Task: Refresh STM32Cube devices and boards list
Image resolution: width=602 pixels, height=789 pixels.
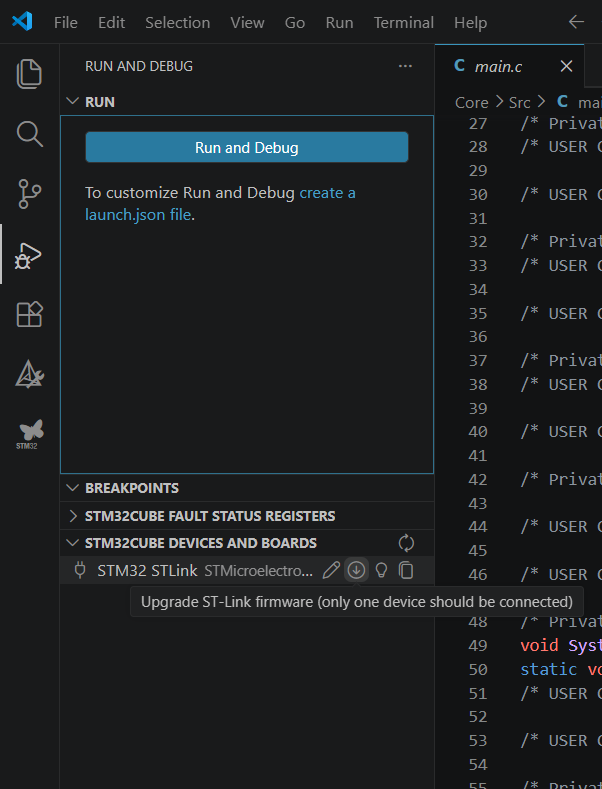Action: (x=406, y=543)
